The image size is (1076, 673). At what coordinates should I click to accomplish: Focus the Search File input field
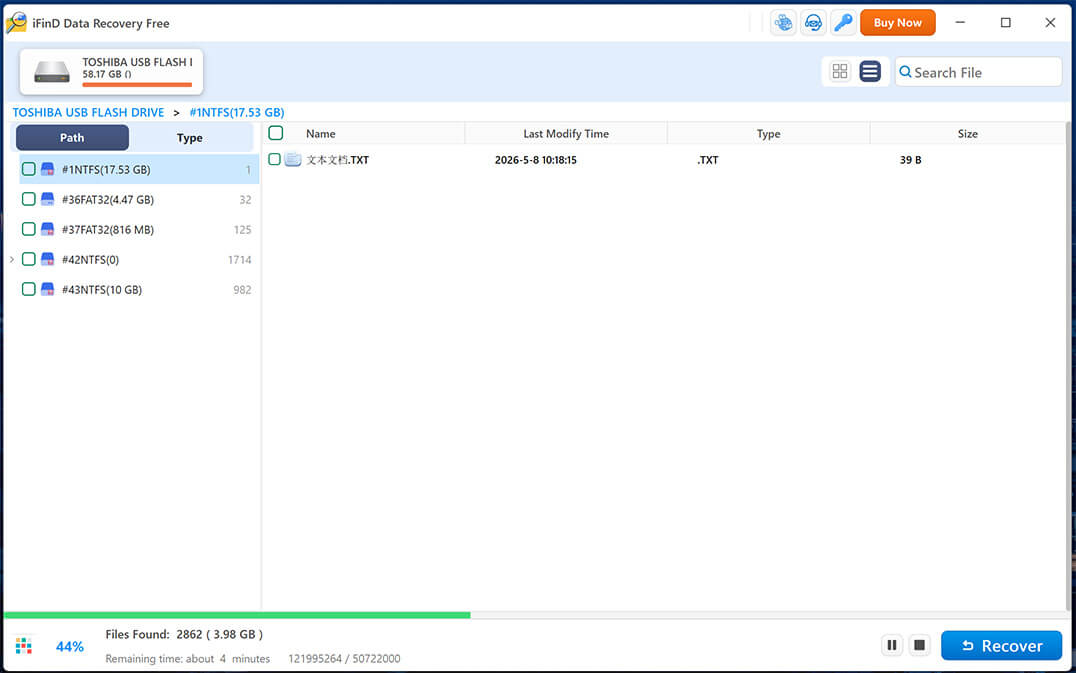pyautogui.click(x=979, y=72)
